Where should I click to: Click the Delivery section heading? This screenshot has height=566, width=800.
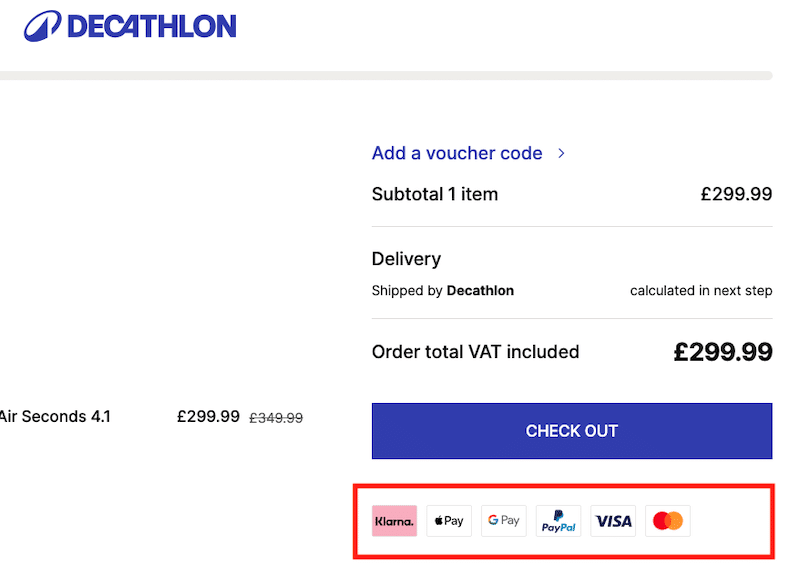pyautogui.click(x=406, y=258)
